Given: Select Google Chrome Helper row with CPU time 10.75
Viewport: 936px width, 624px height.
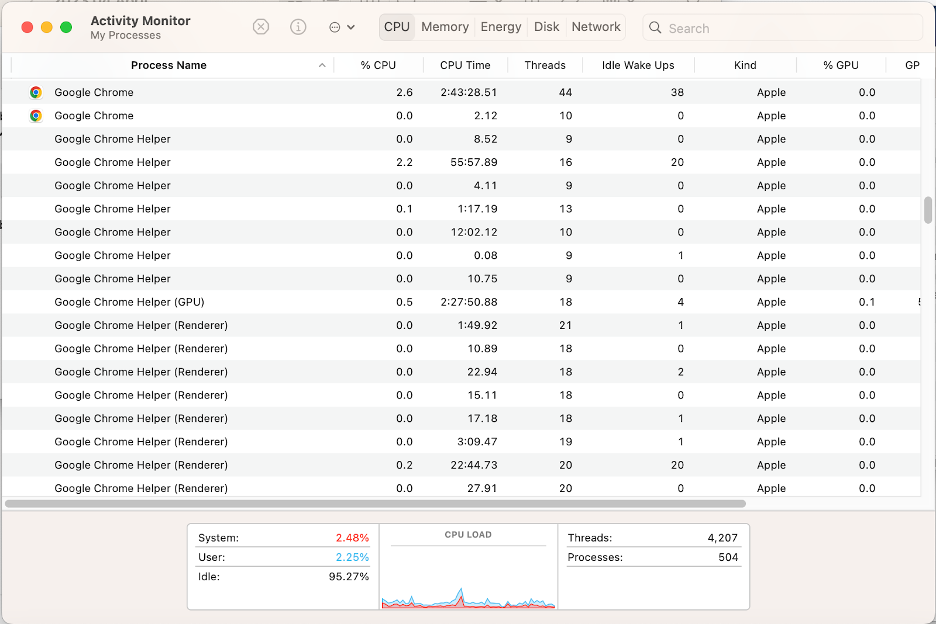Looking at the screenshot, I should [461, 278].
